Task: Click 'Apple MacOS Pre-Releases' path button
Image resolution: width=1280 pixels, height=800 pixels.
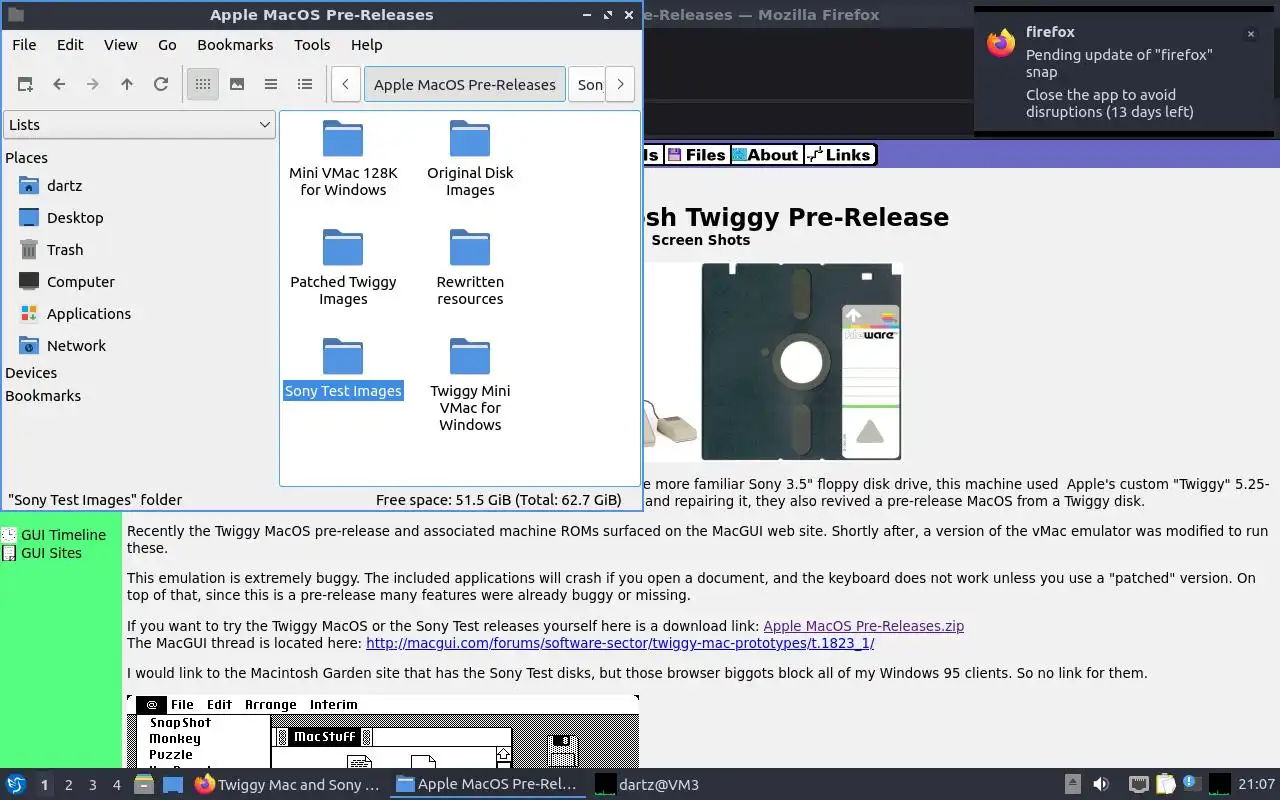Action: pos(465,85)
